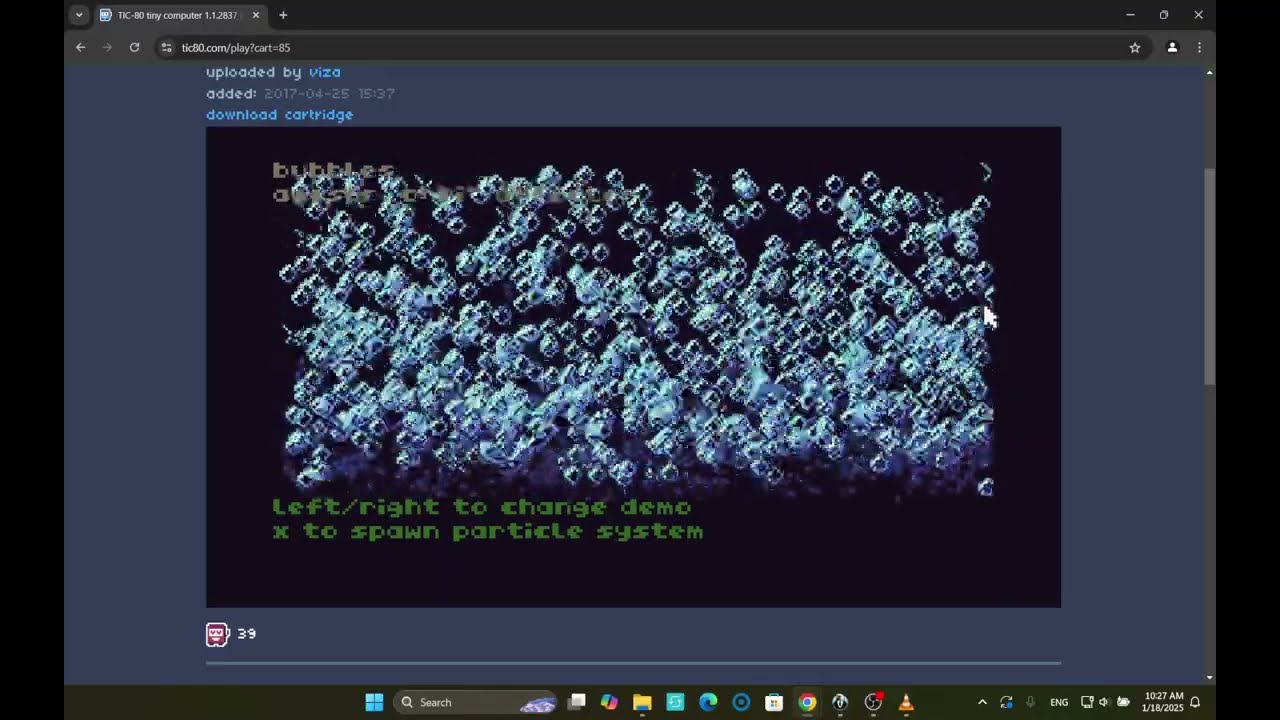This screenshot has width=1280, height=720.
Task: Open the tab search dropdown arrow
Action: pos(79,15)
